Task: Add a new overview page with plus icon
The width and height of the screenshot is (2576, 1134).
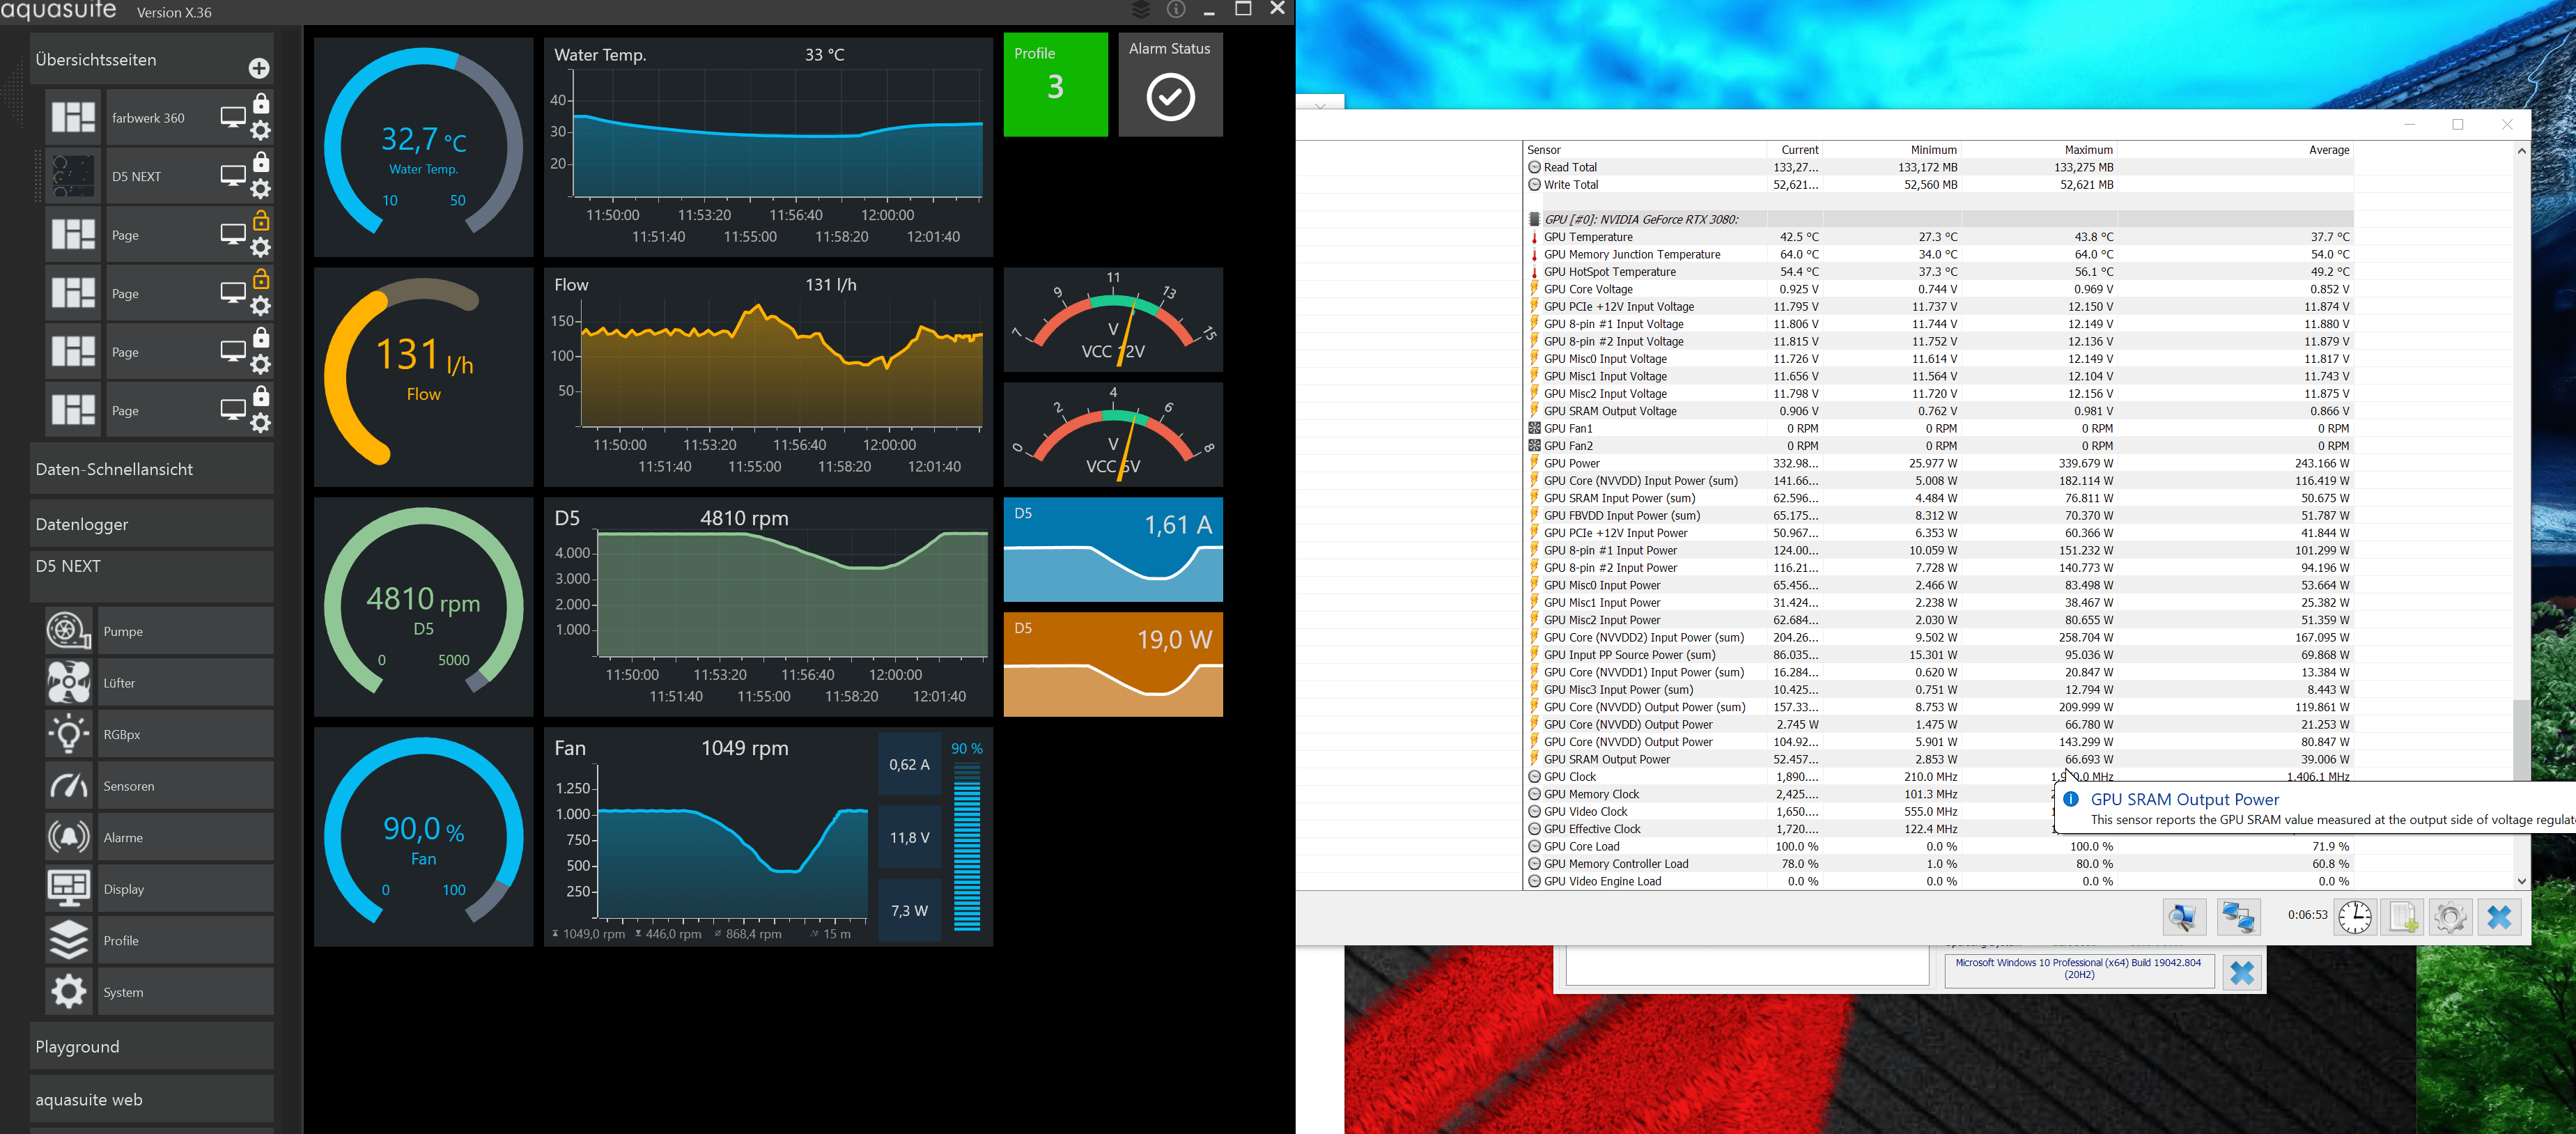Action: [259, 68]
